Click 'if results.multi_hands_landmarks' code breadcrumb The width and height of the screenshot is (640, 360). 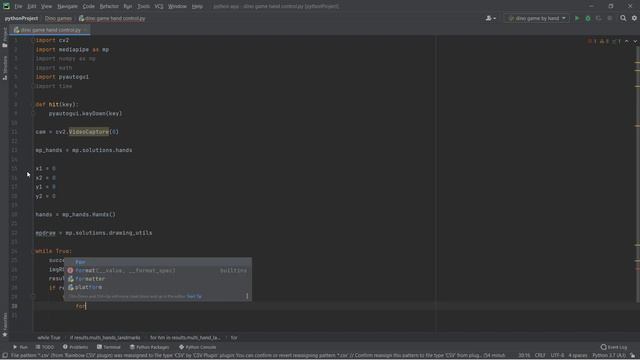(x=105, y=338)
